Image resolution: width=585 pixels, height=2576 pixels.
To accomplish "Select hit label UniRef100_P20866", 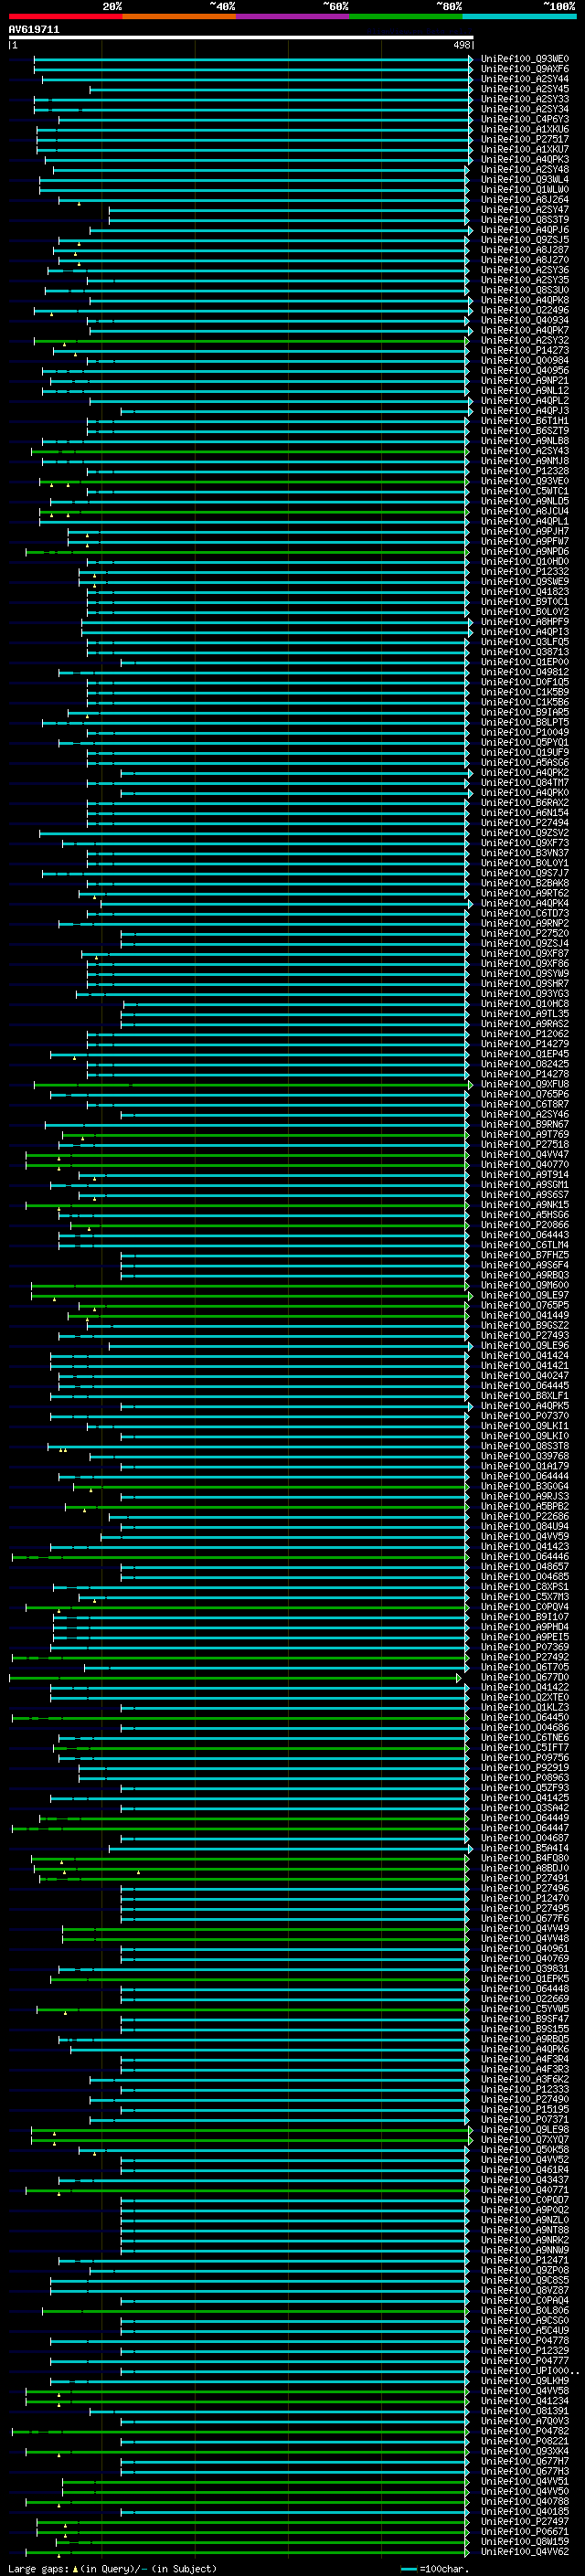I will click(525, 1224).
